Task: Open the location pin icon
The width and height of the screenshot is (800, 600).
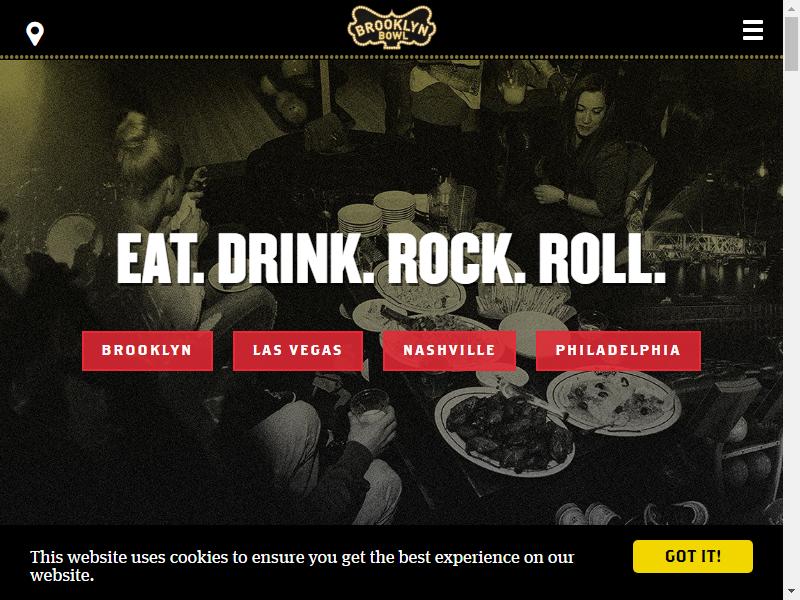Action: 35,34
